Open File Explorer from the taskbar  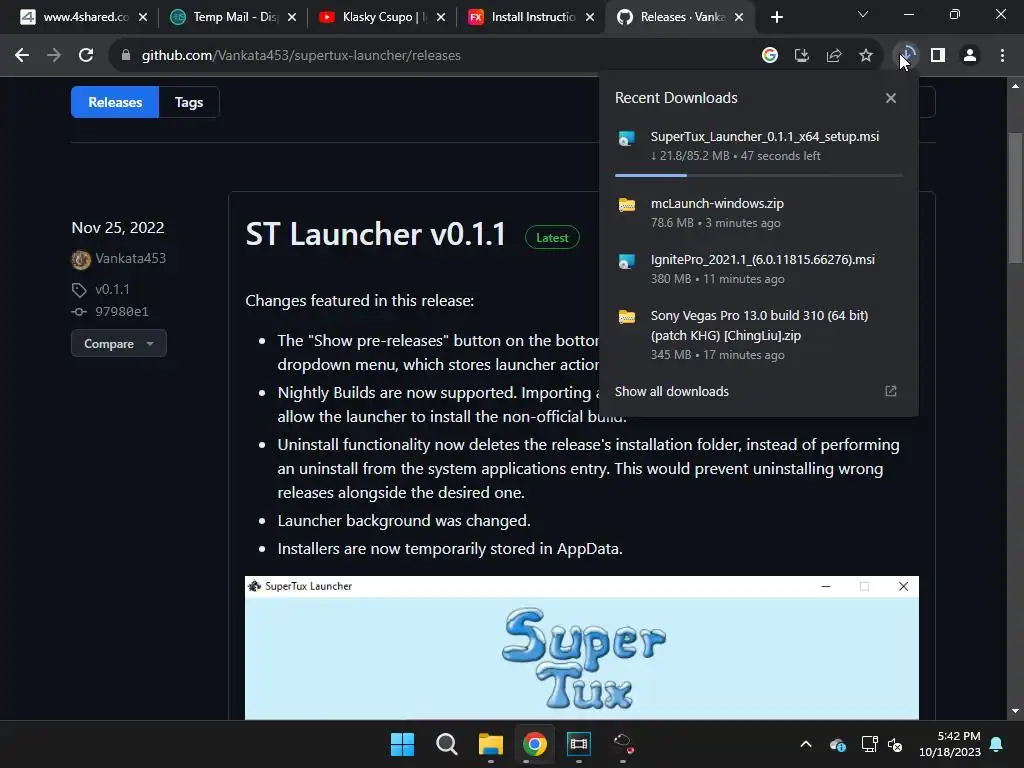coord(490,744)
